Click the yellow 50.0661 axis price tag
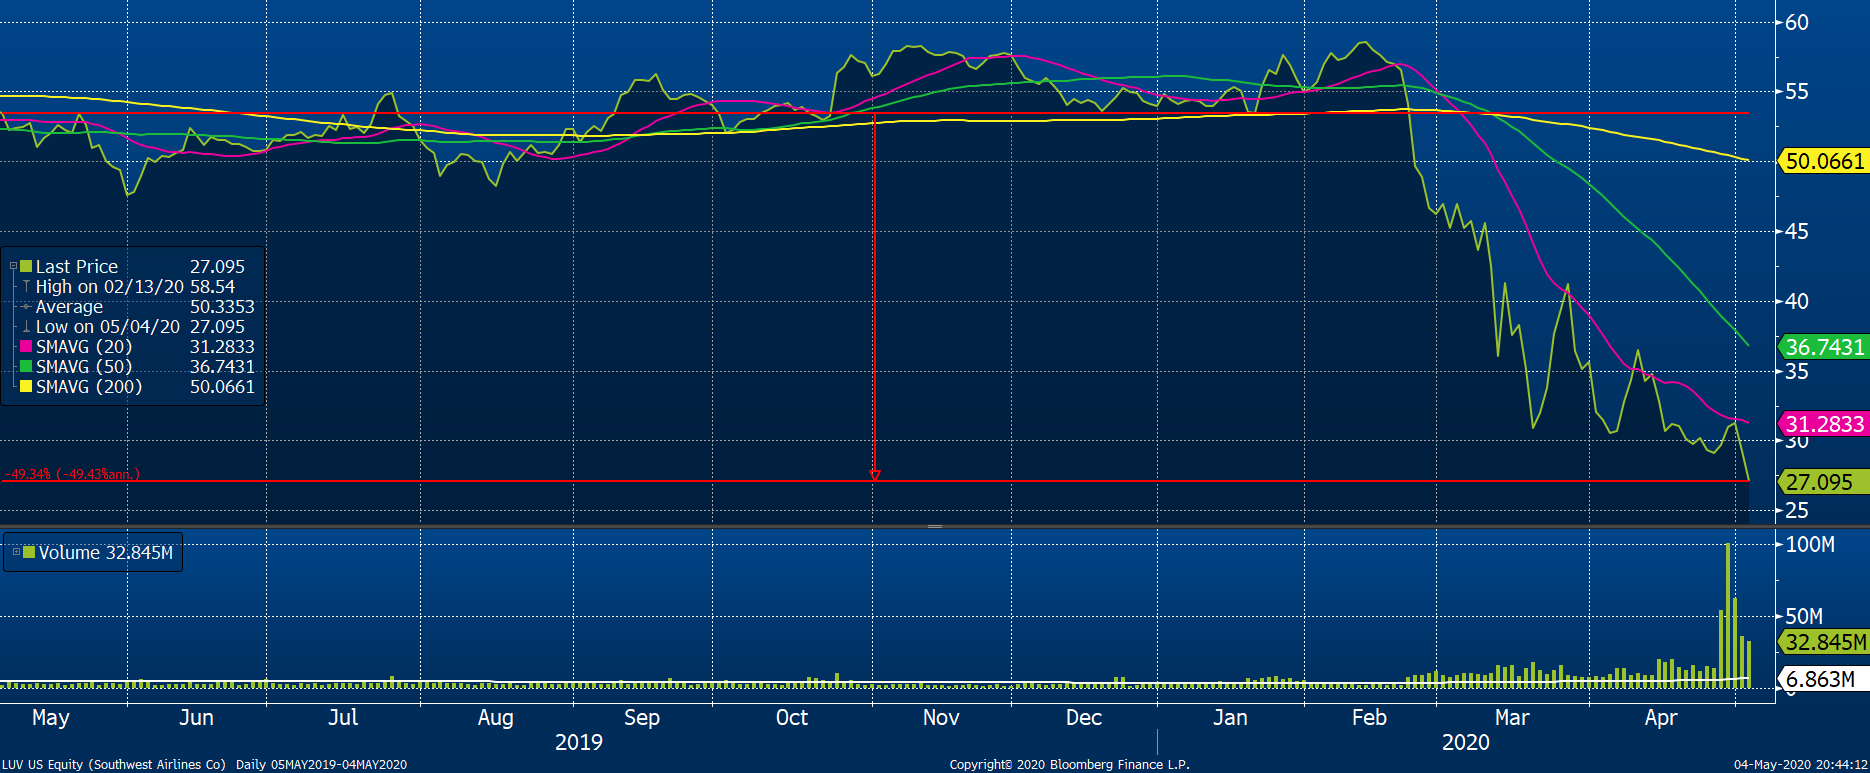The width and height of the screenshot is (1870, 773). (x=1823, y=161)
